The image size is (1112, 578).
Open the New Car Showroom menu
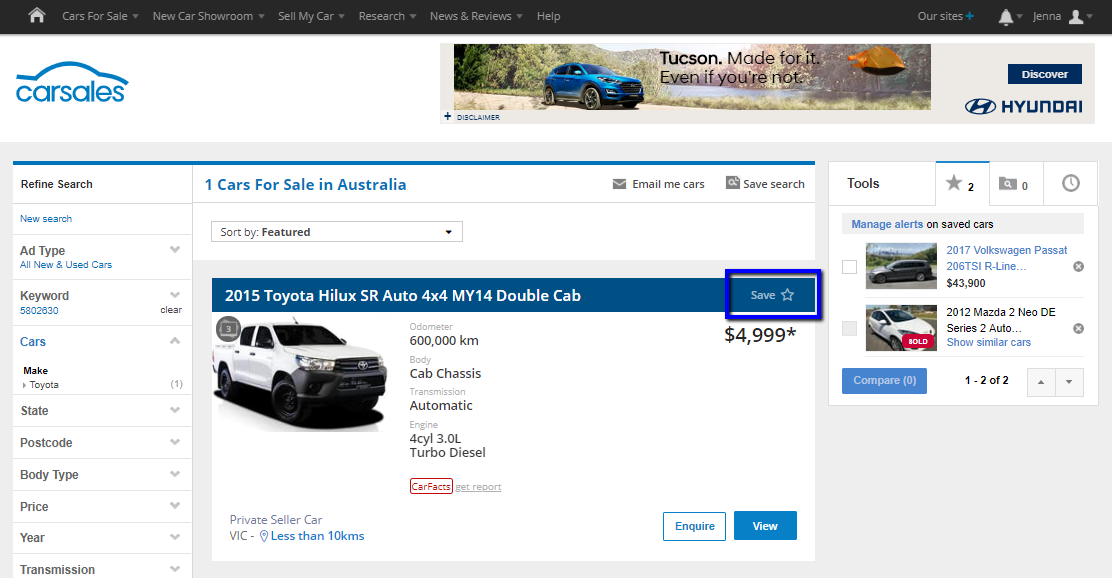pos(208,16)
